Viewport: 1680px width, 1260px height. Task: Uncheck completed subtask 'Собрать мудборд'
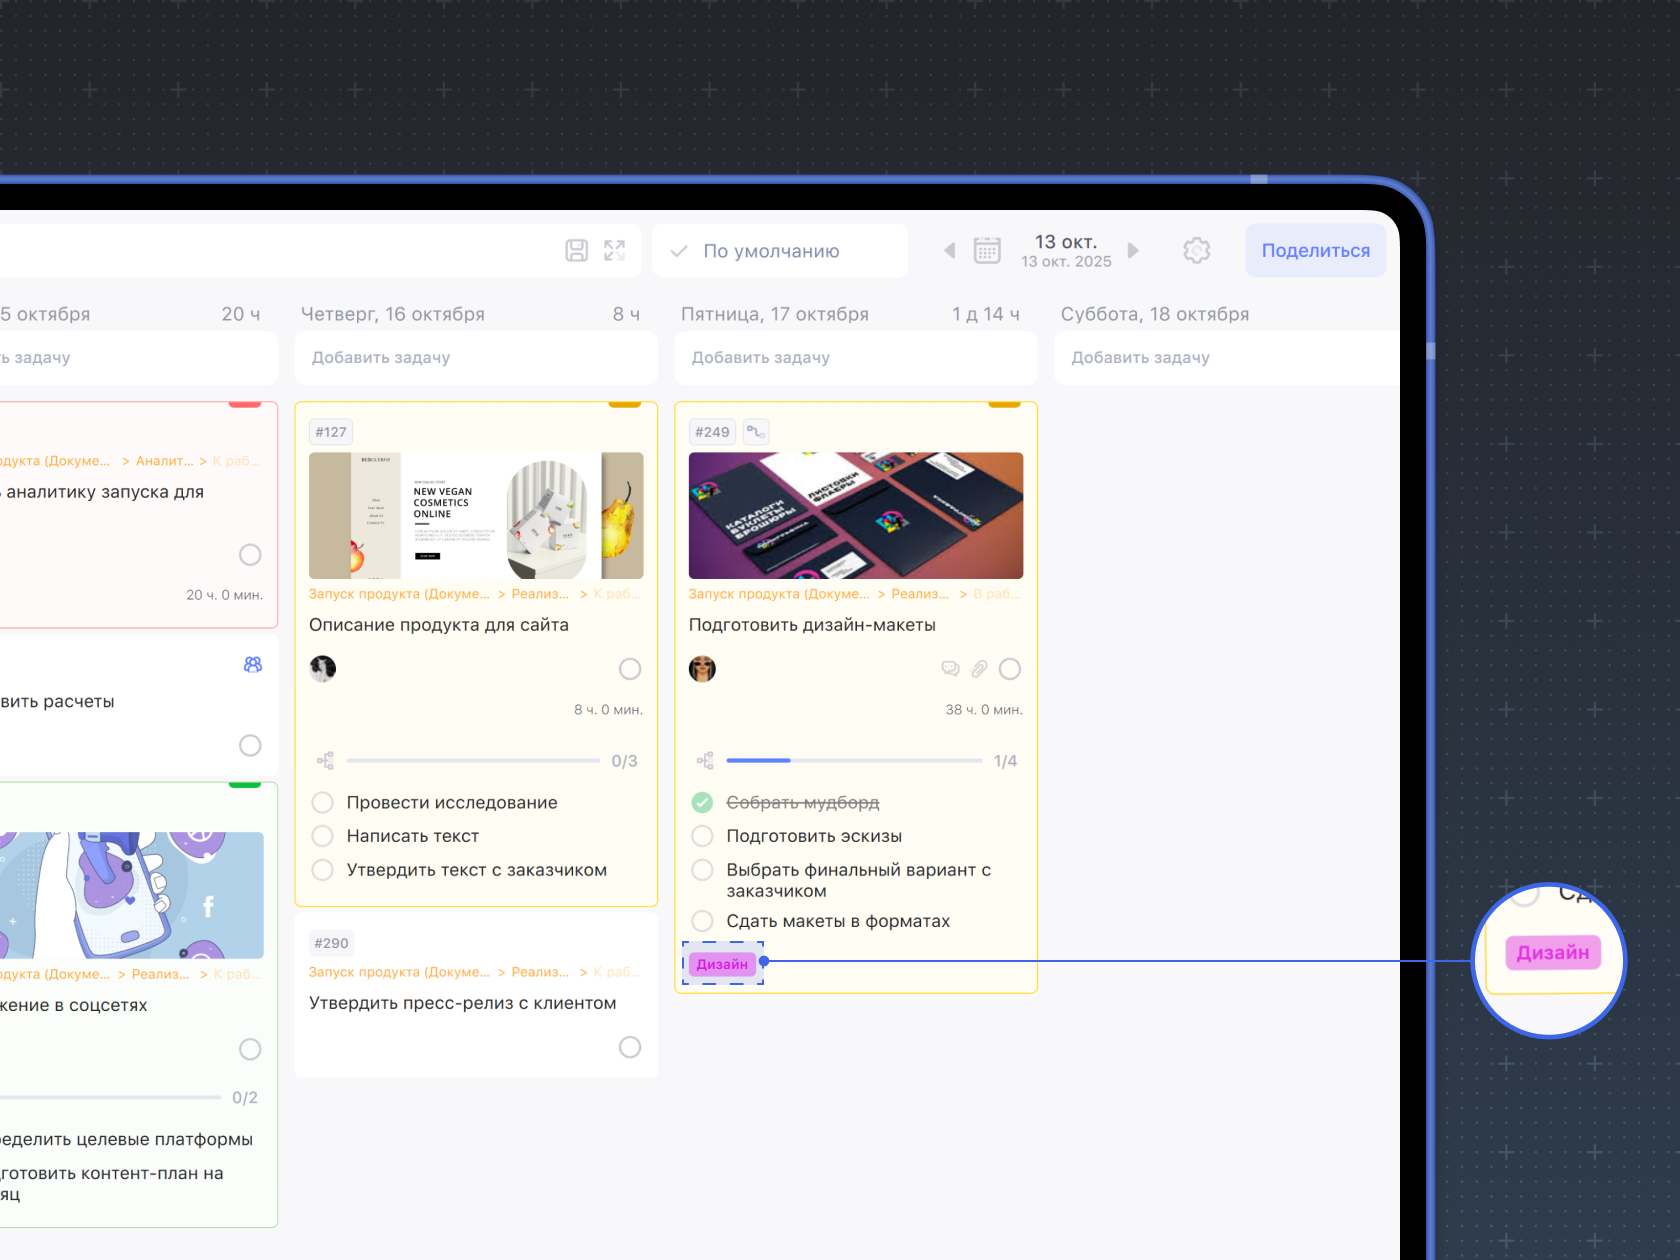pos(703,803)
